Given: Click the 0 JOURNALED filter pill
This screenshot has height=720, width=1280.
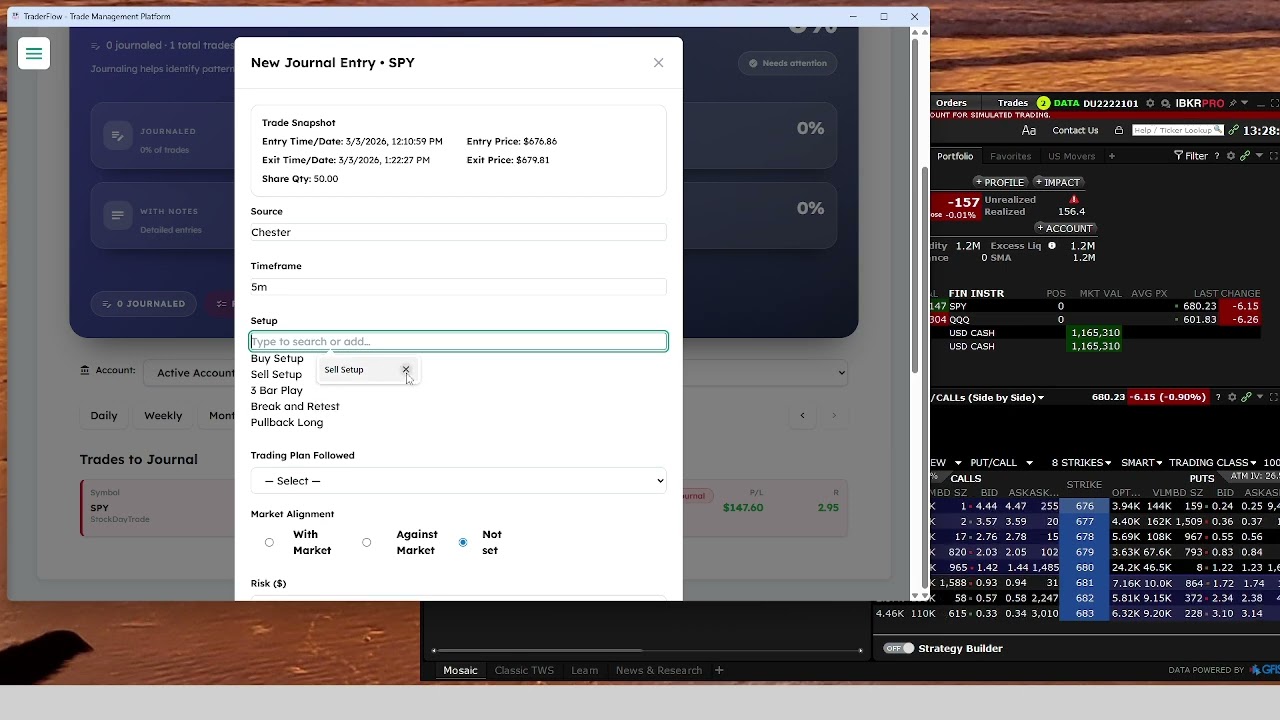Looking at the screenshot, I should (145, 304).
